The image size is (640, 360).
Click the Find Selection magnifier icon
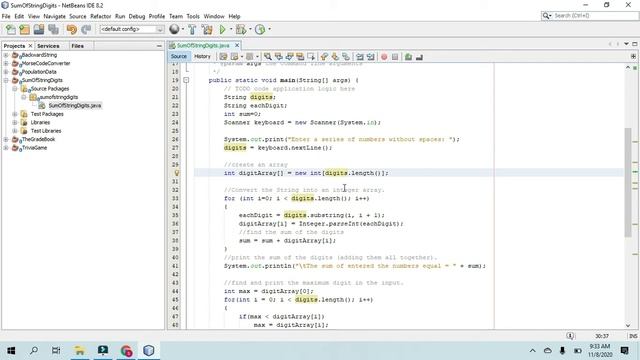point(268,57)
